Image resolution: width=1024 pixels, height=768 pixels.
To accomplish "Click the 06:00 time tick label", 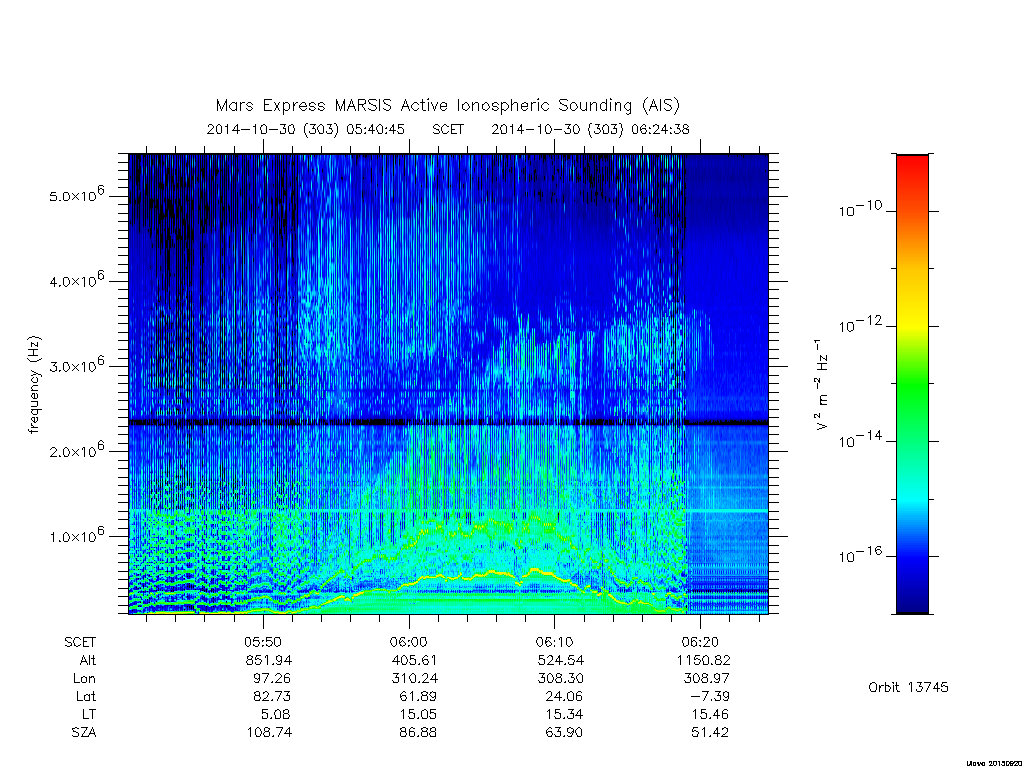I will (409, 643).
